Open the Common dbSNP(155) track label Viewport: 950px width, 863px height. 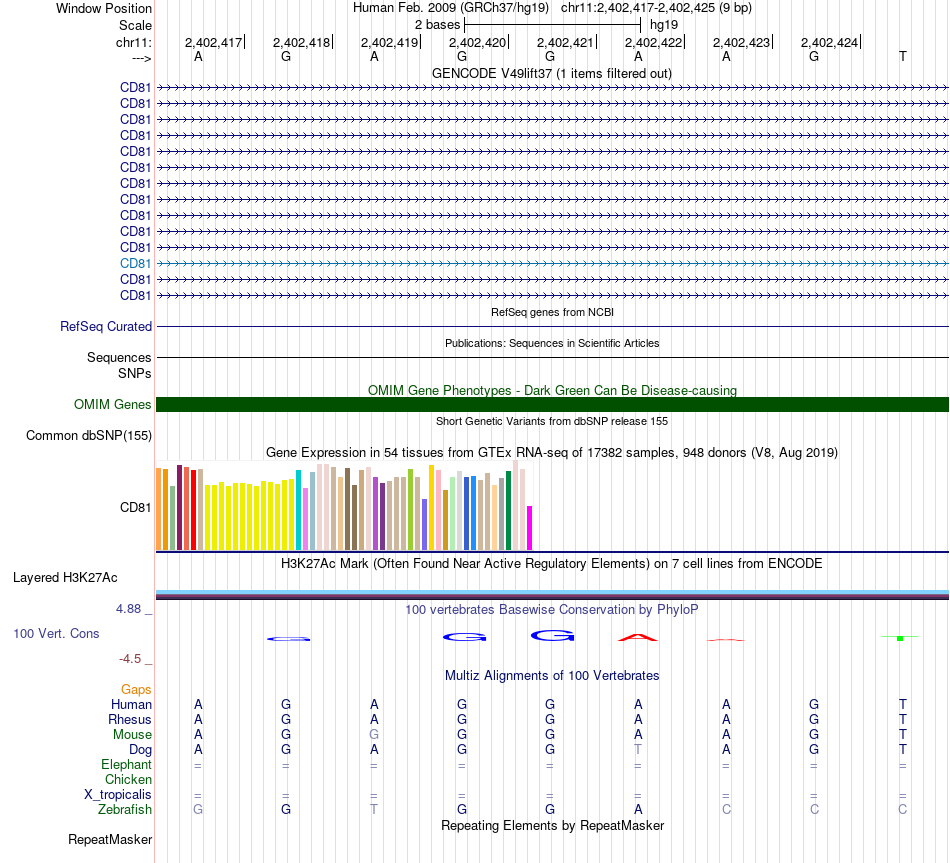(89, 436)
